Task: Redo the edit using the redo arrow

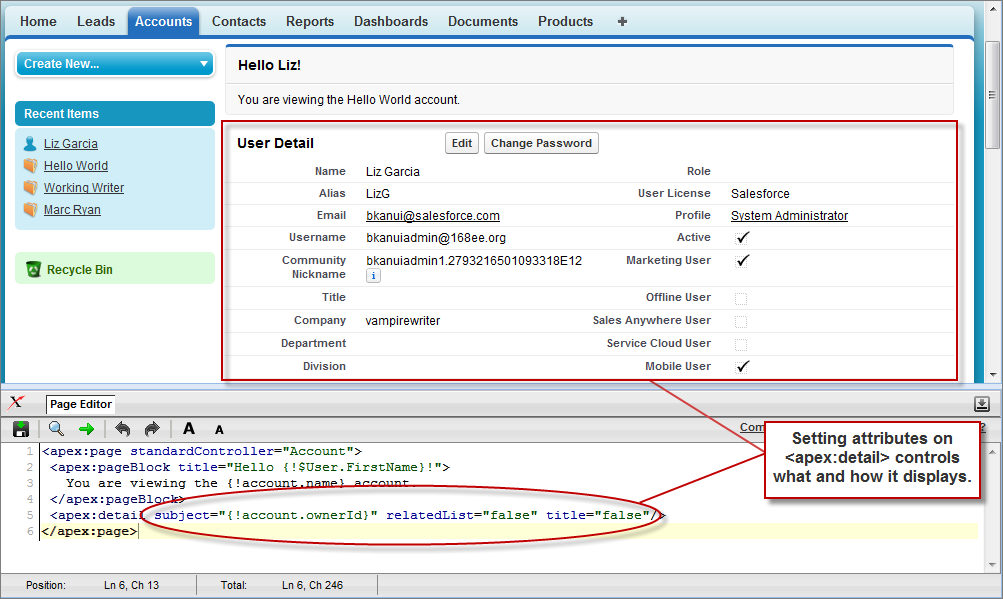Action: (x=150, y=428)
